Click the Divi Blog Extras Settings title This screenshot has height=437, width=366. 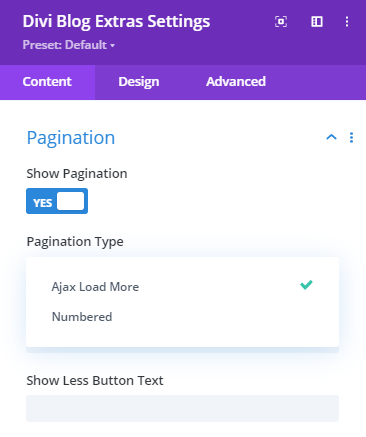[x=116, y=22]
